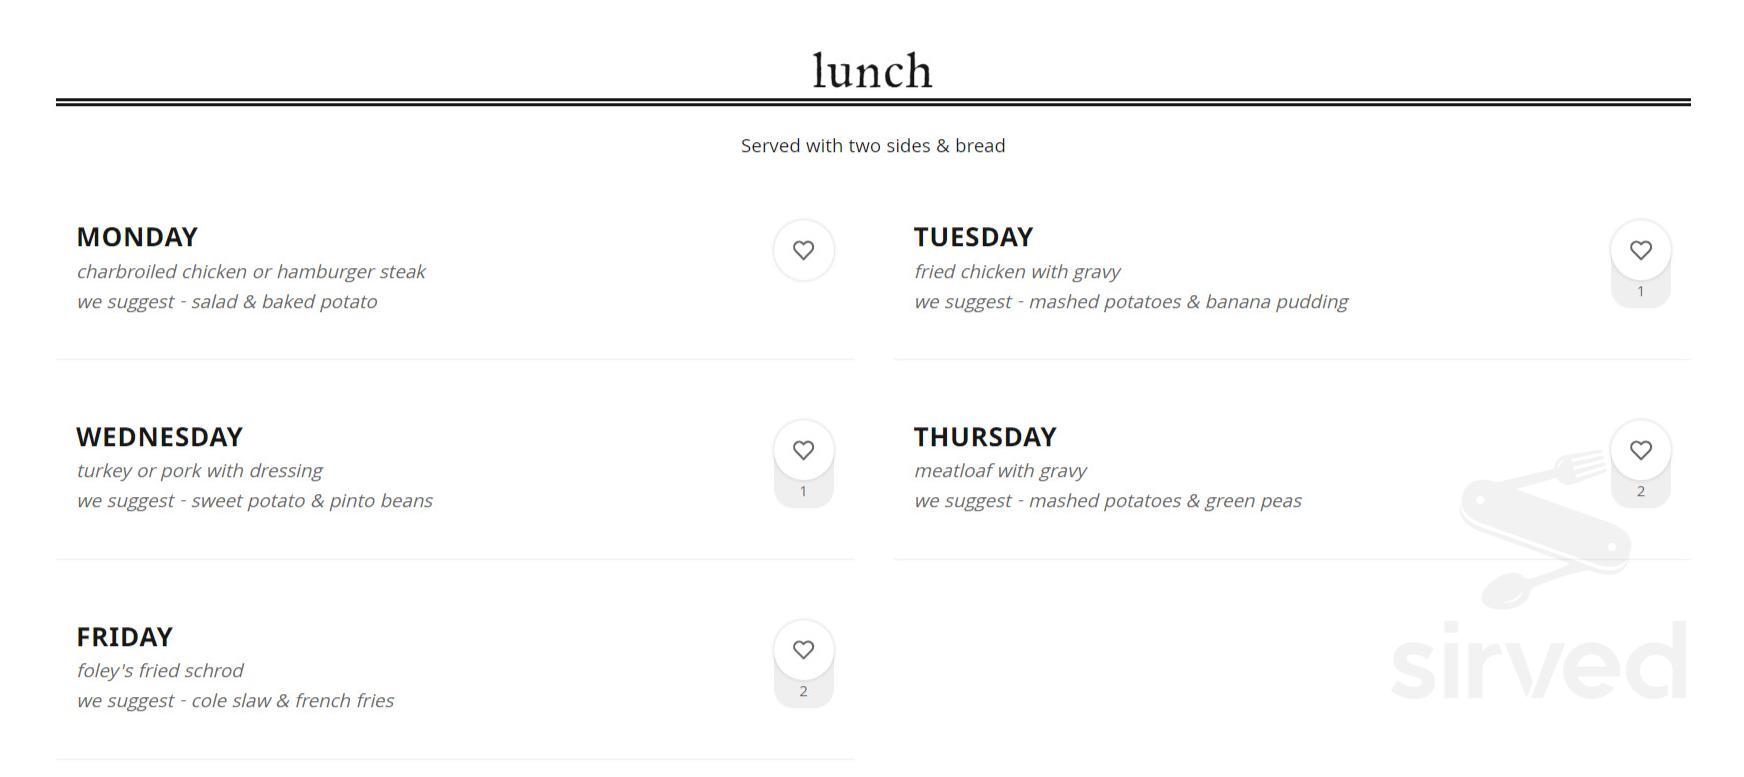1744x777 pixels.
Task: Click the THURSDAY like counter showing 2
Action: [x=1640, y=490]
